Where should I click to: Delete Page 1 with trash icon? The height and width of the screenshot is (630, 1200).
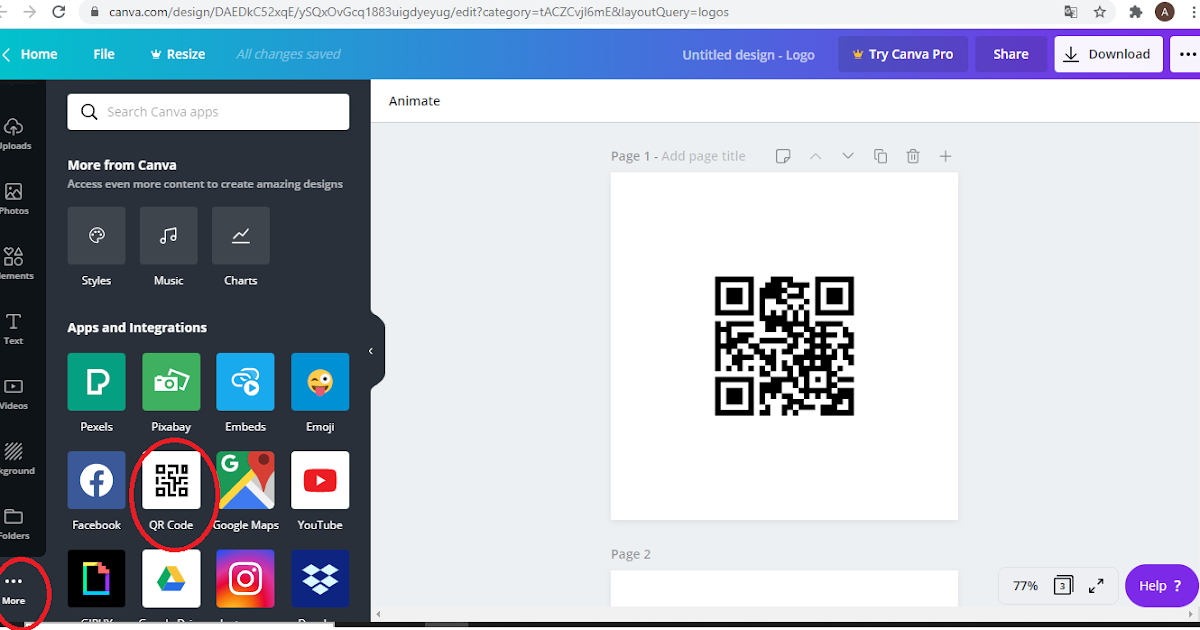coord(913,156)
